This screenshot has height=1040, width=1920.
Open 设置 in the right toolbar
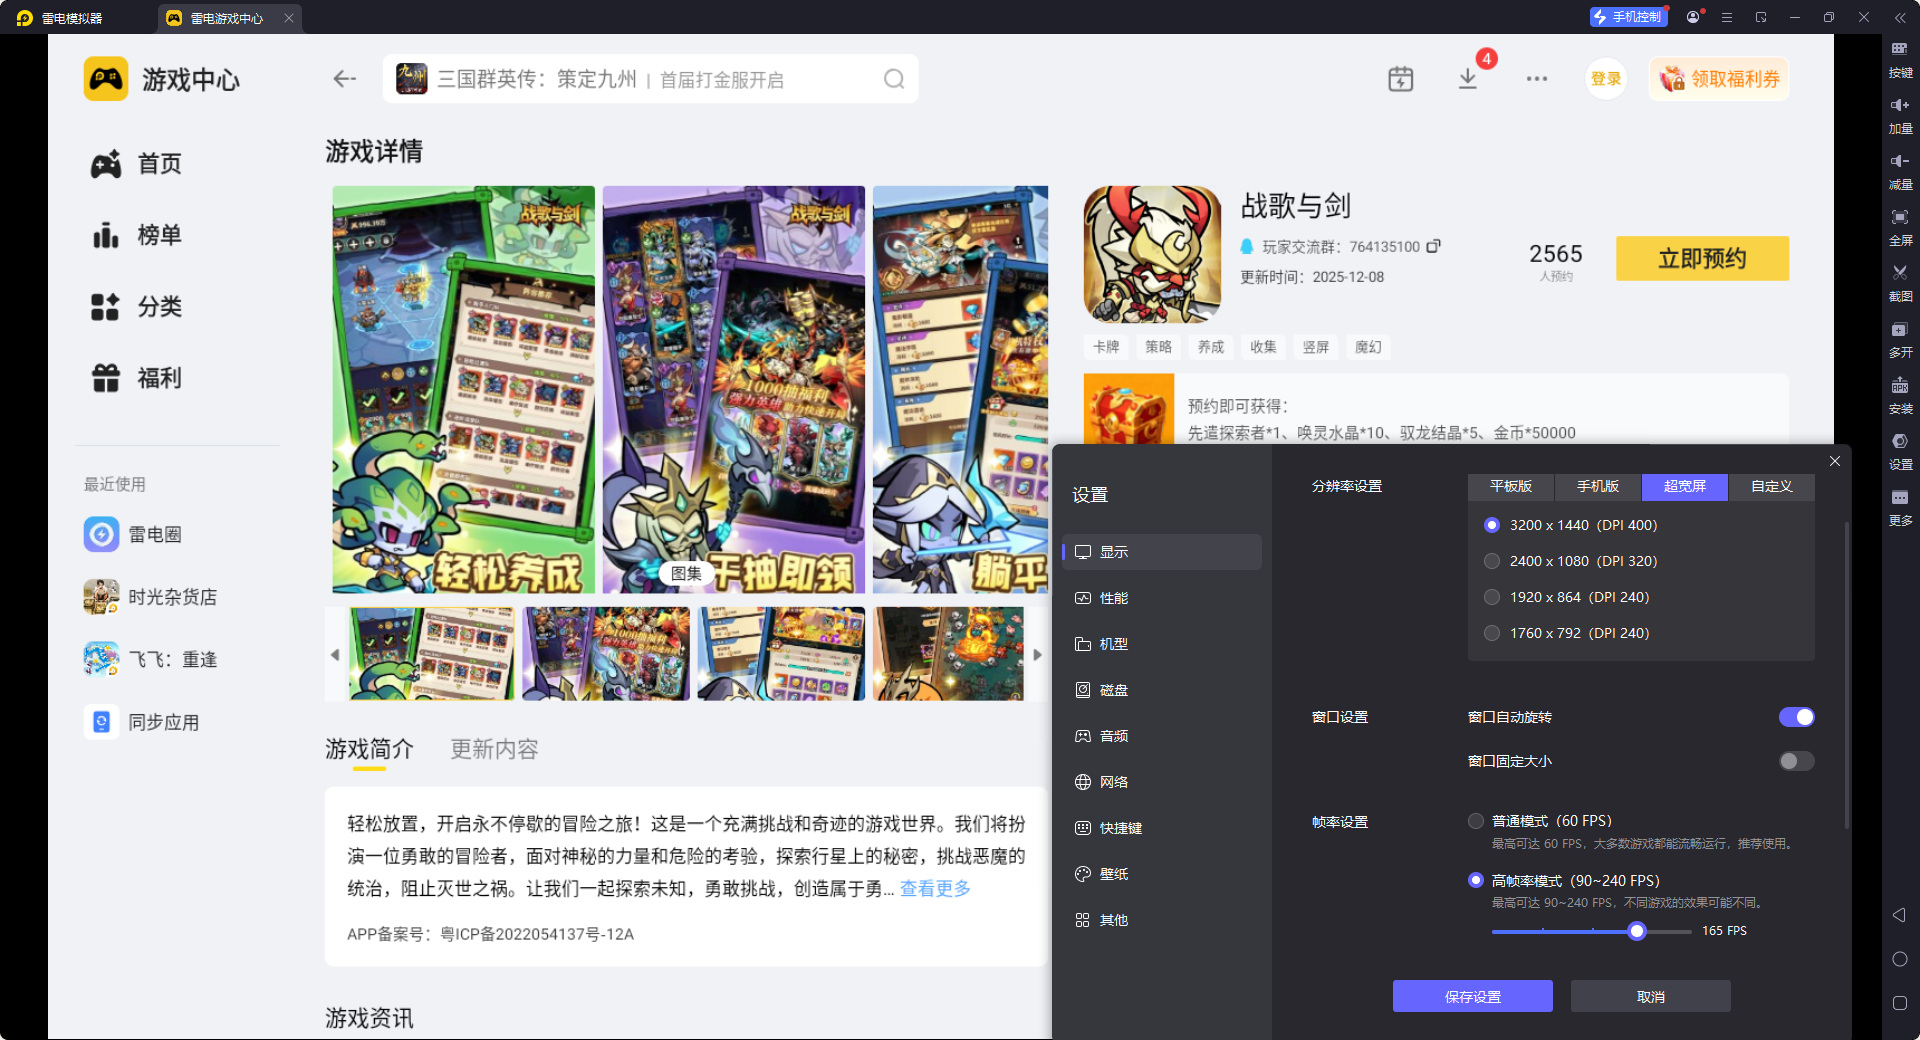click(x=1900, y=452)
